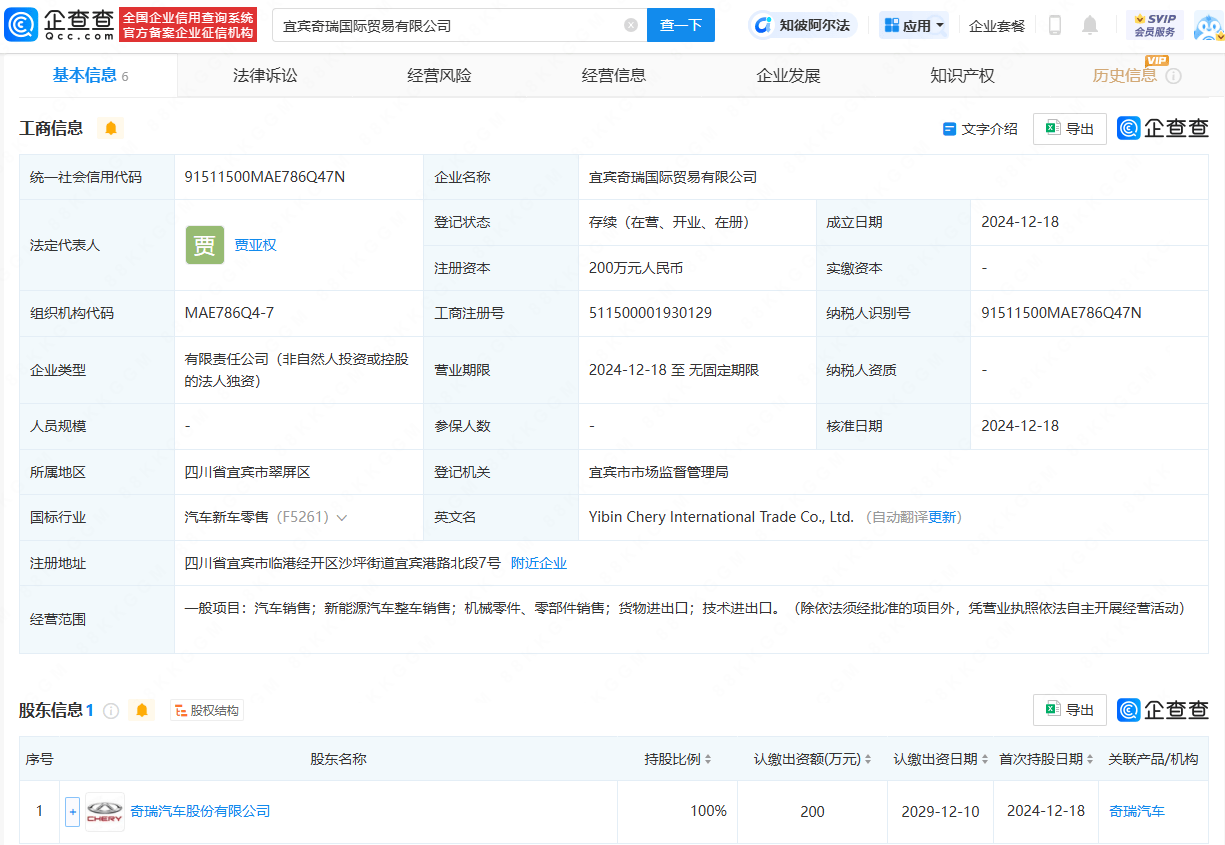Toggle 文字介绍 view
Image resolution: width=1225 pixels, height=845 pixels.
[980, 129]
